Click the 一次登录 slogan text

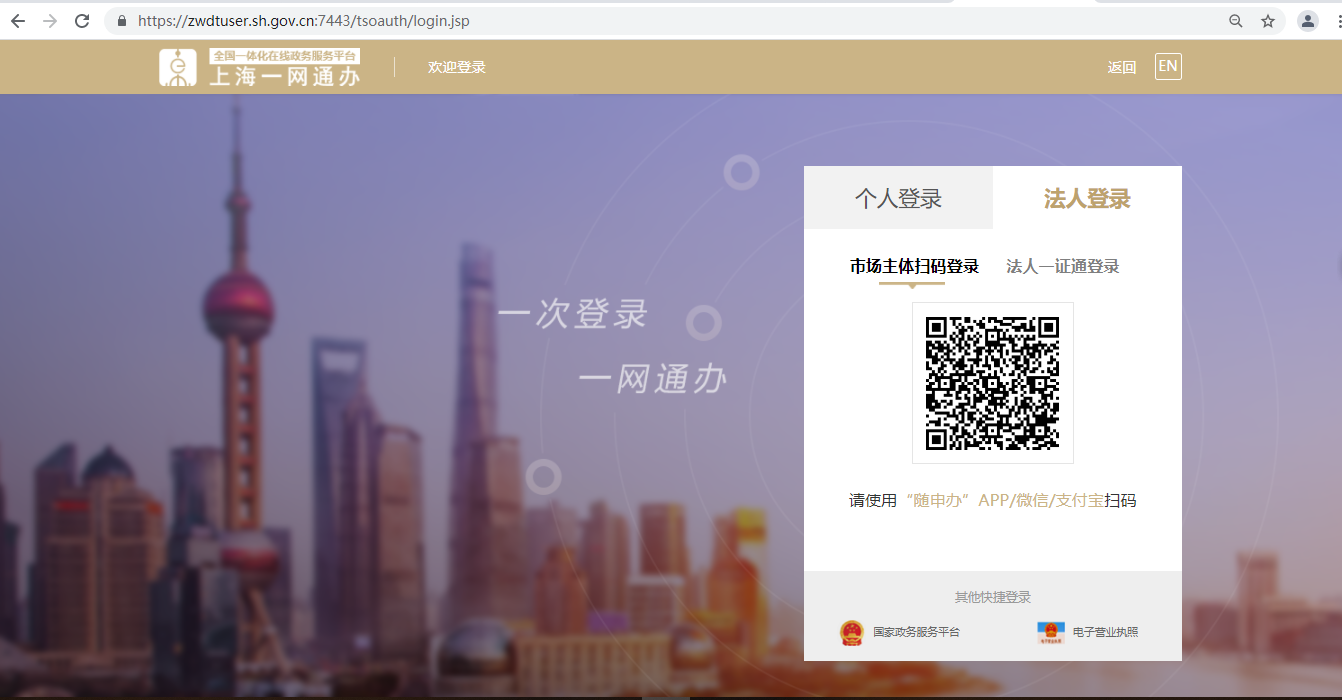point(573,314)
